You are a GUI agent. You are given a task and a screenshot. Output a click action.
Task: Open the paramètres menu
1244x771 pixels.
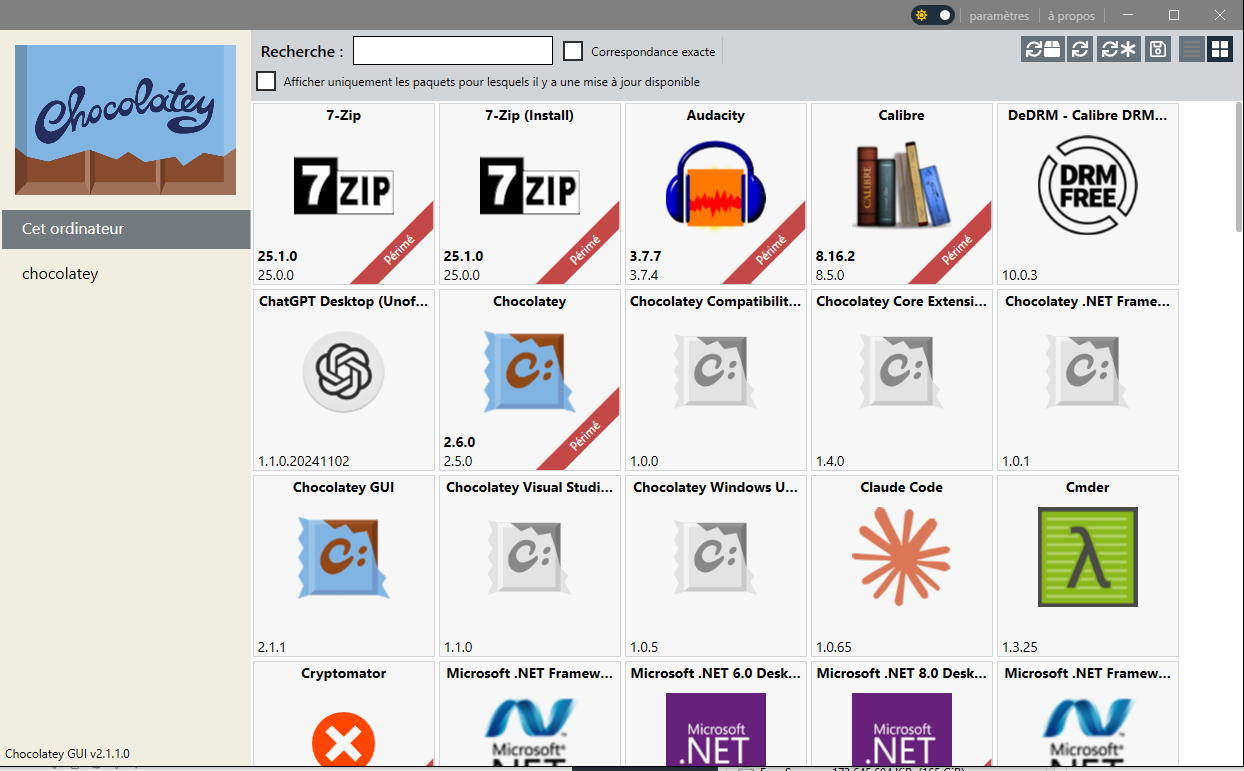(x=999, y=15)
